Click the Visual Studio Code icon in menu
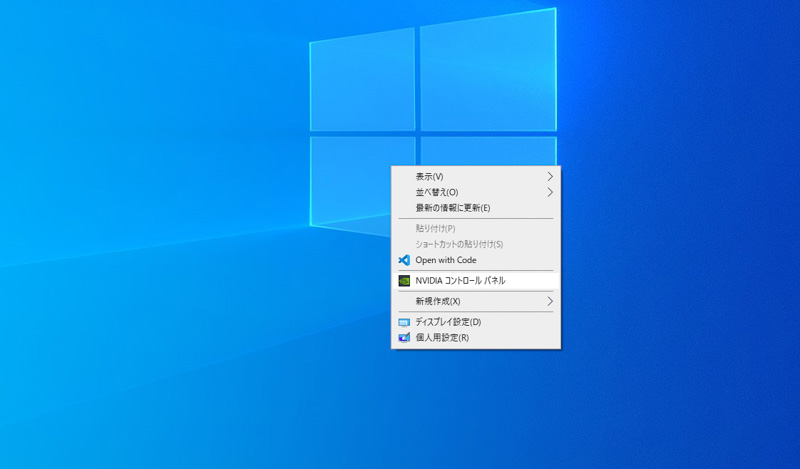800x469 pixels. click(404, 260)
